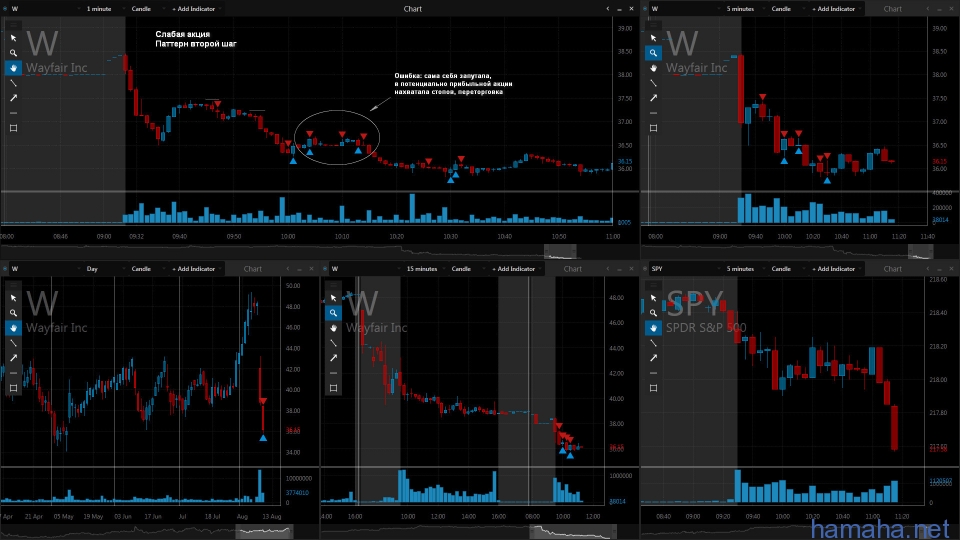Select pointer tool in 5 minutes W chart
This screenshot has height=540, width=960.
pos(653,38)
